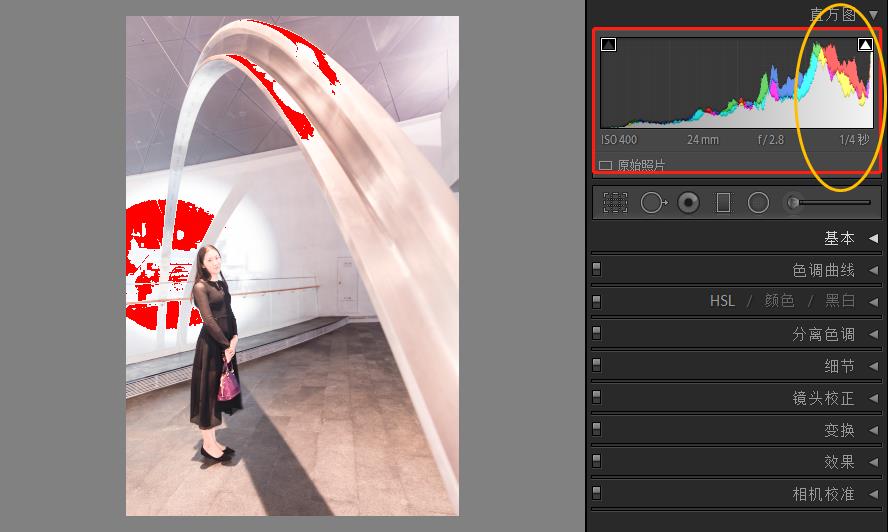Toggle the 细节 panel on/off switch

click(x=597, y=365)
